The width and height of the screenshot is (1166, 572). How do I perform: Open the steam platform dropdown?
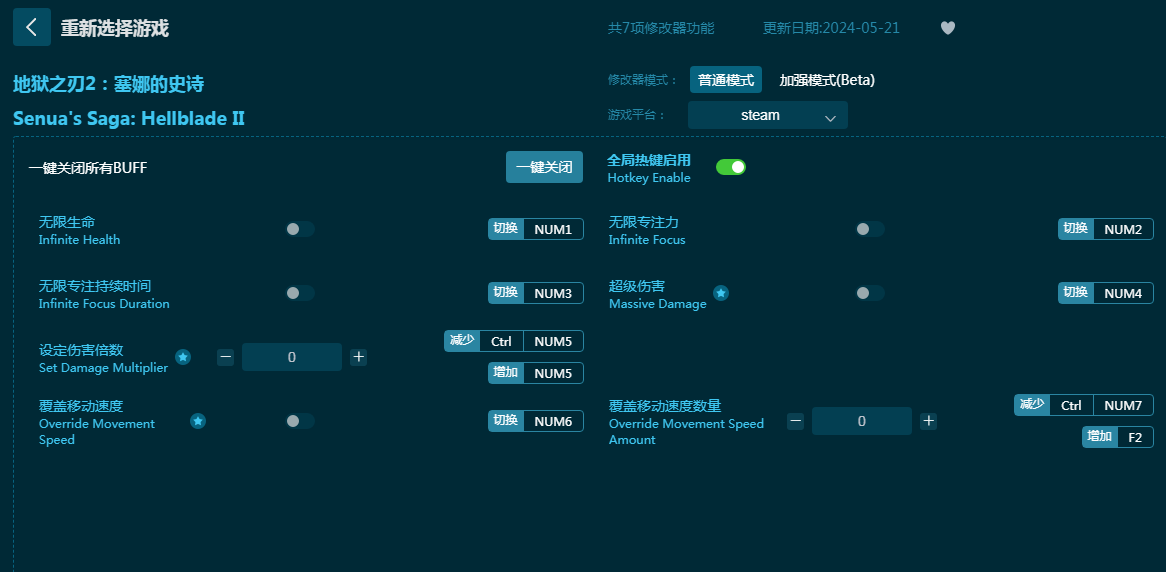click(767, 115)
